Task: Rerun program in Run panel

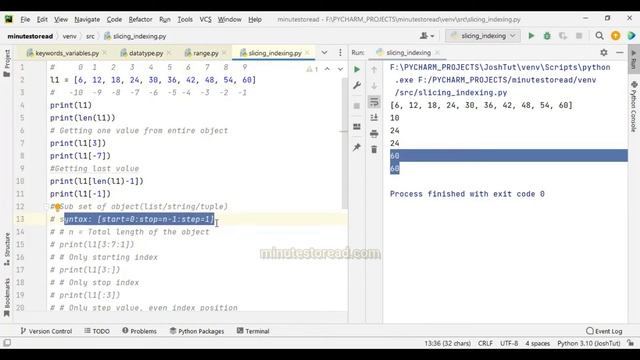Action: [357, 69]
